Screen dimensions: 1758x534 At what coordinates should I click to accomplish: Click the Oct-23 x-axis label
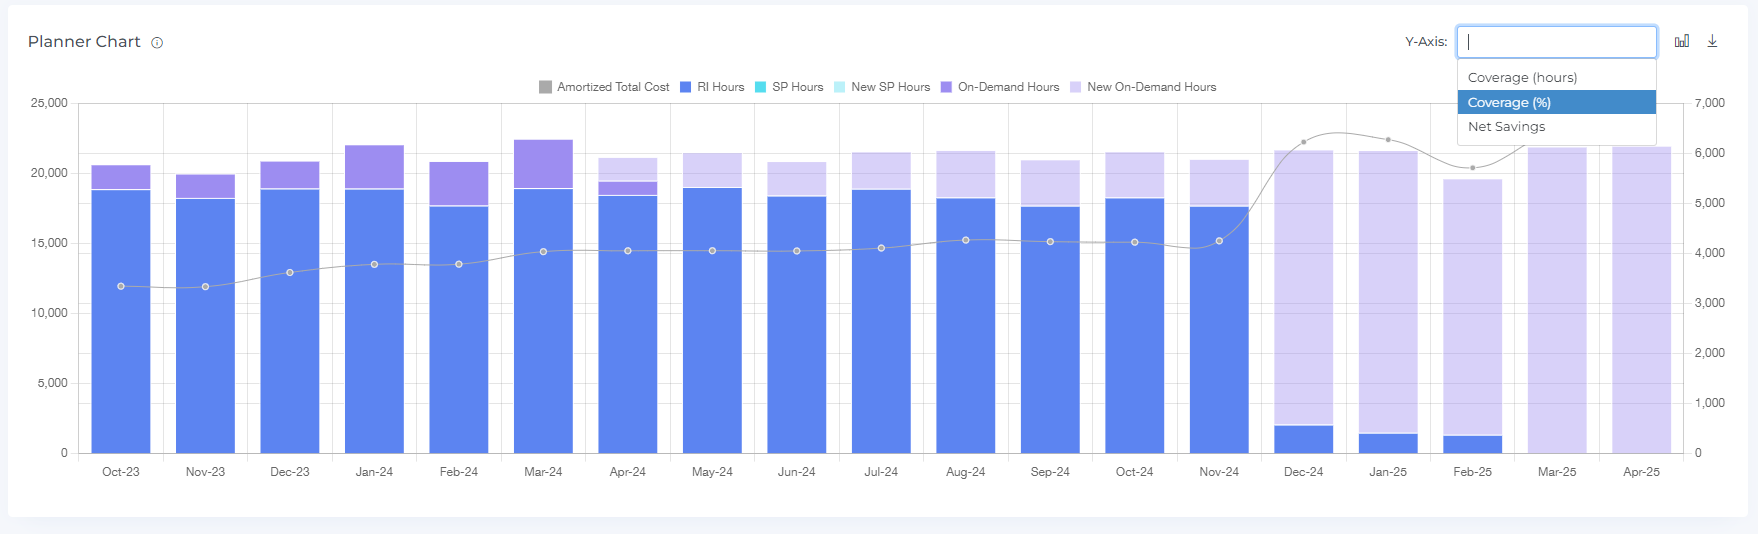click(121, 472)
